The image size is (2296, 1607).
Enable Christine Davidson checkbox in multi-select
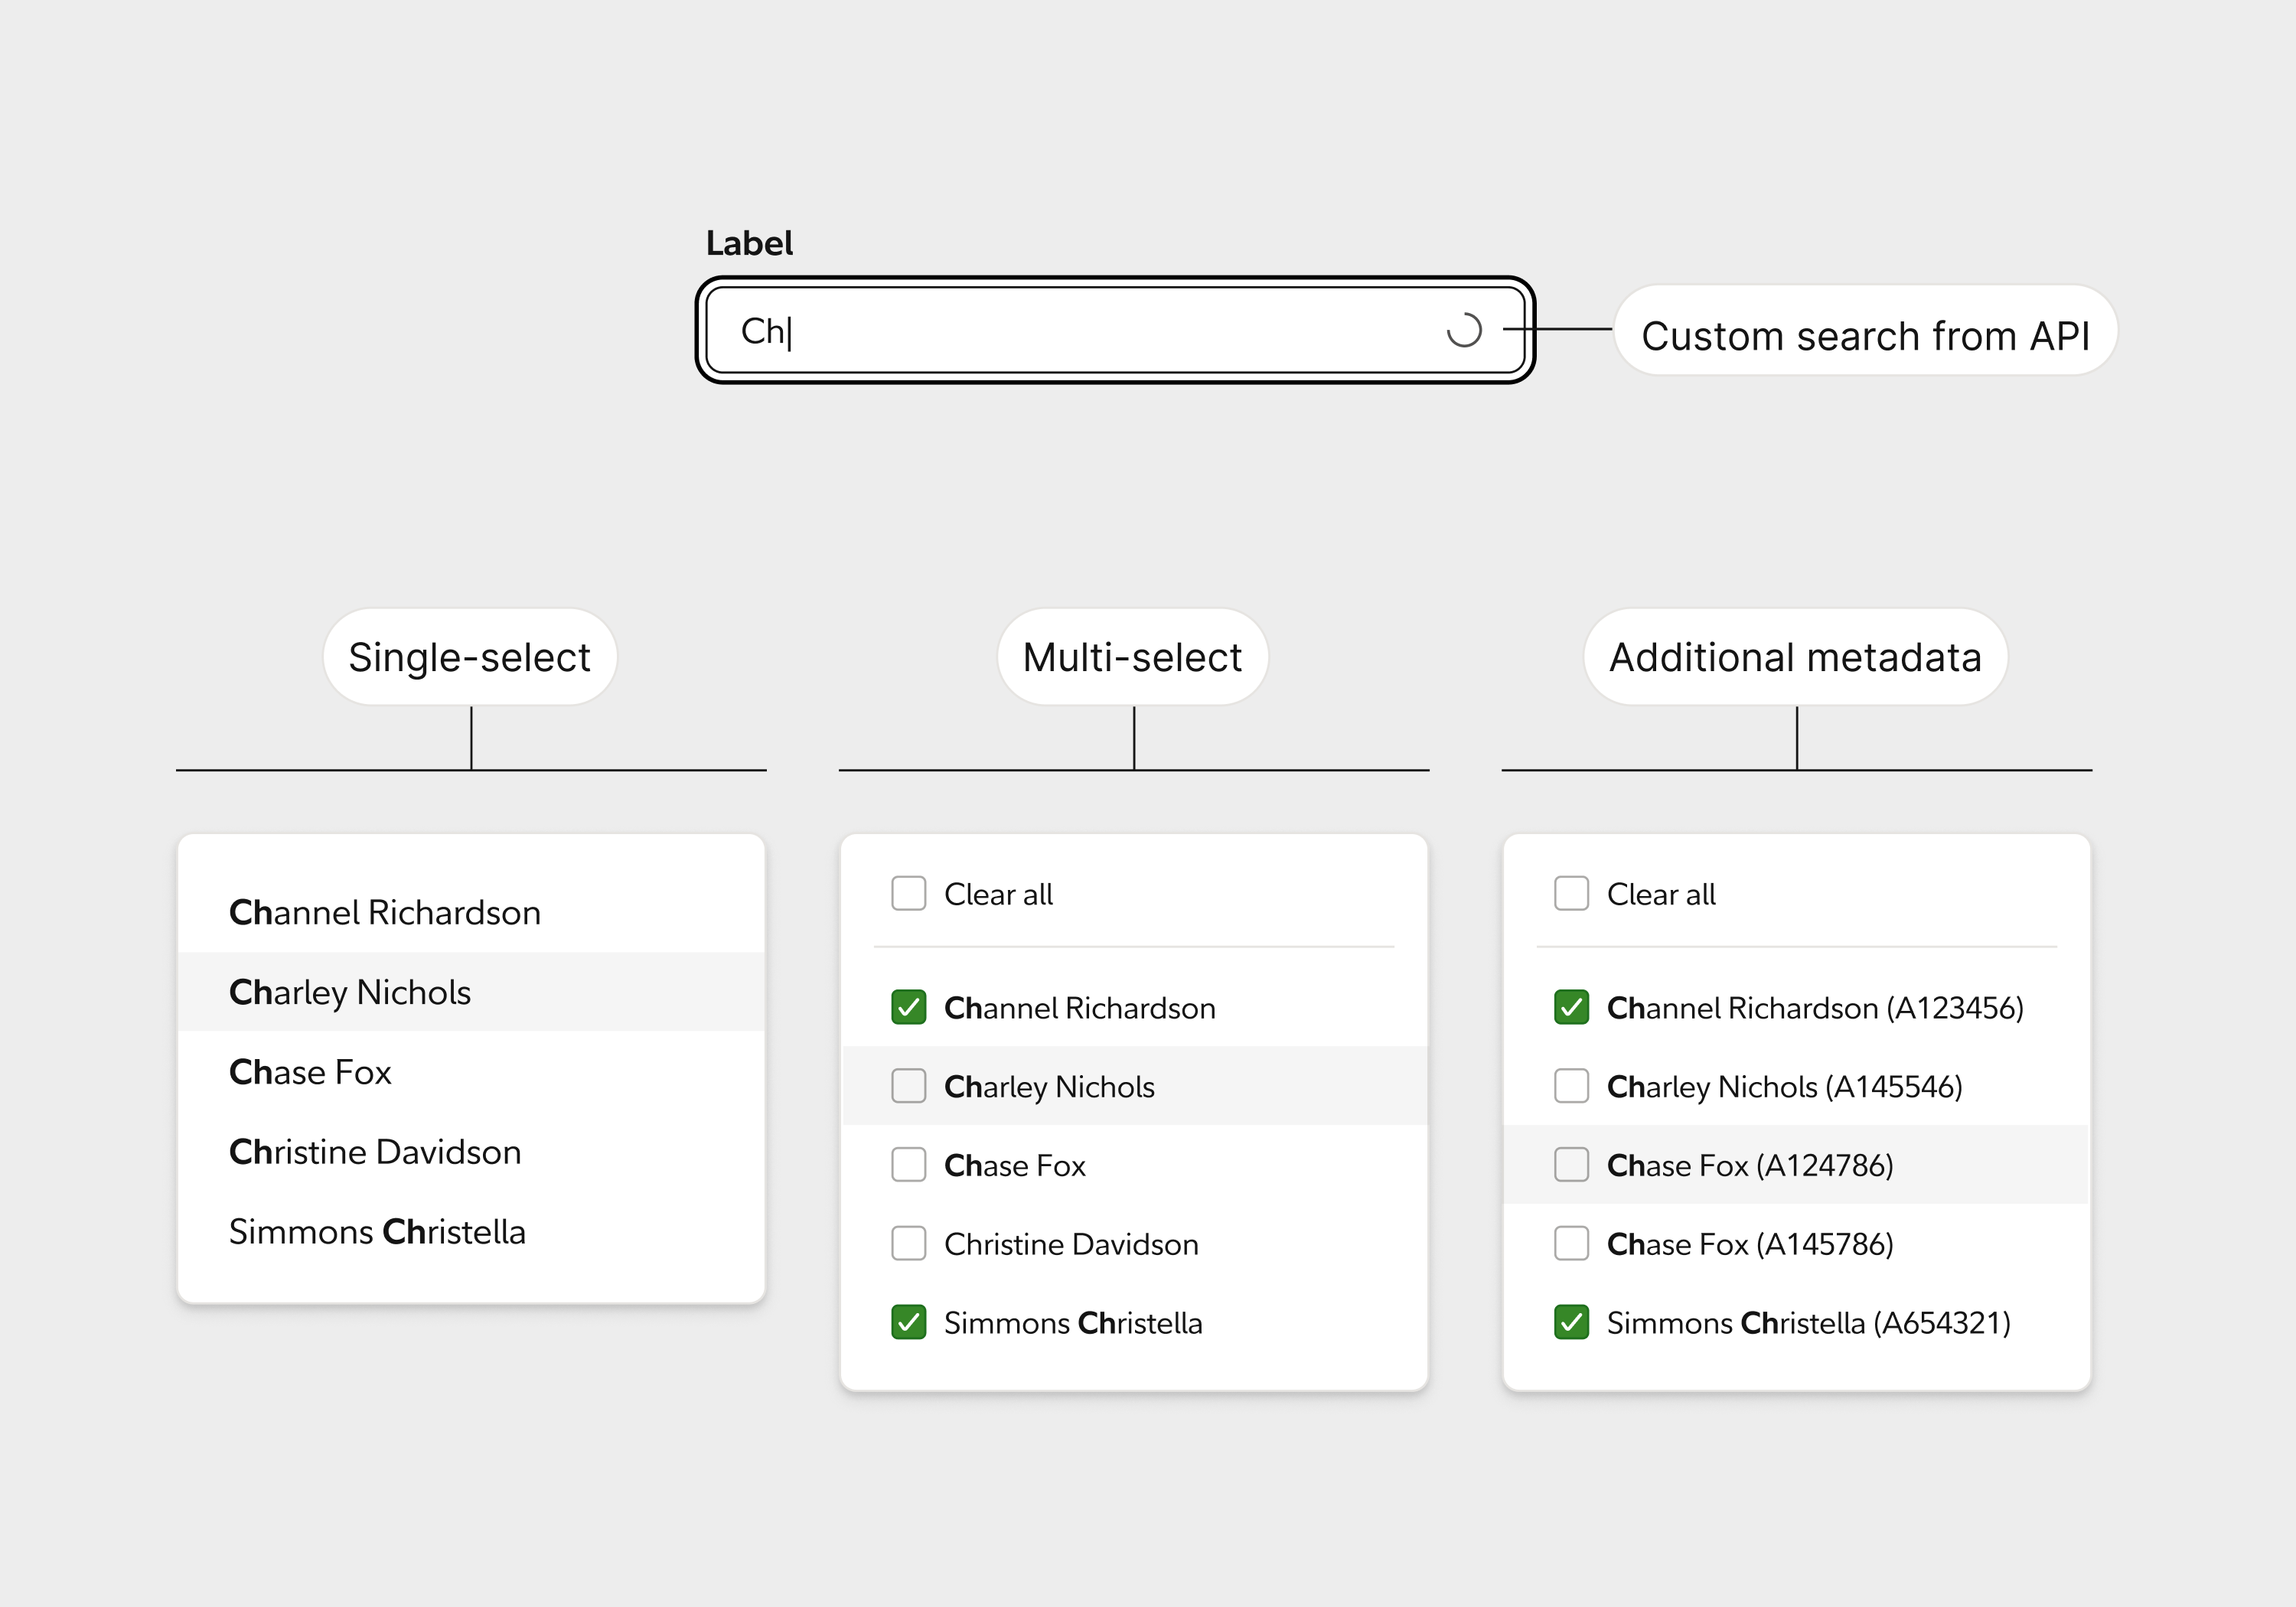coord(908,1244)
